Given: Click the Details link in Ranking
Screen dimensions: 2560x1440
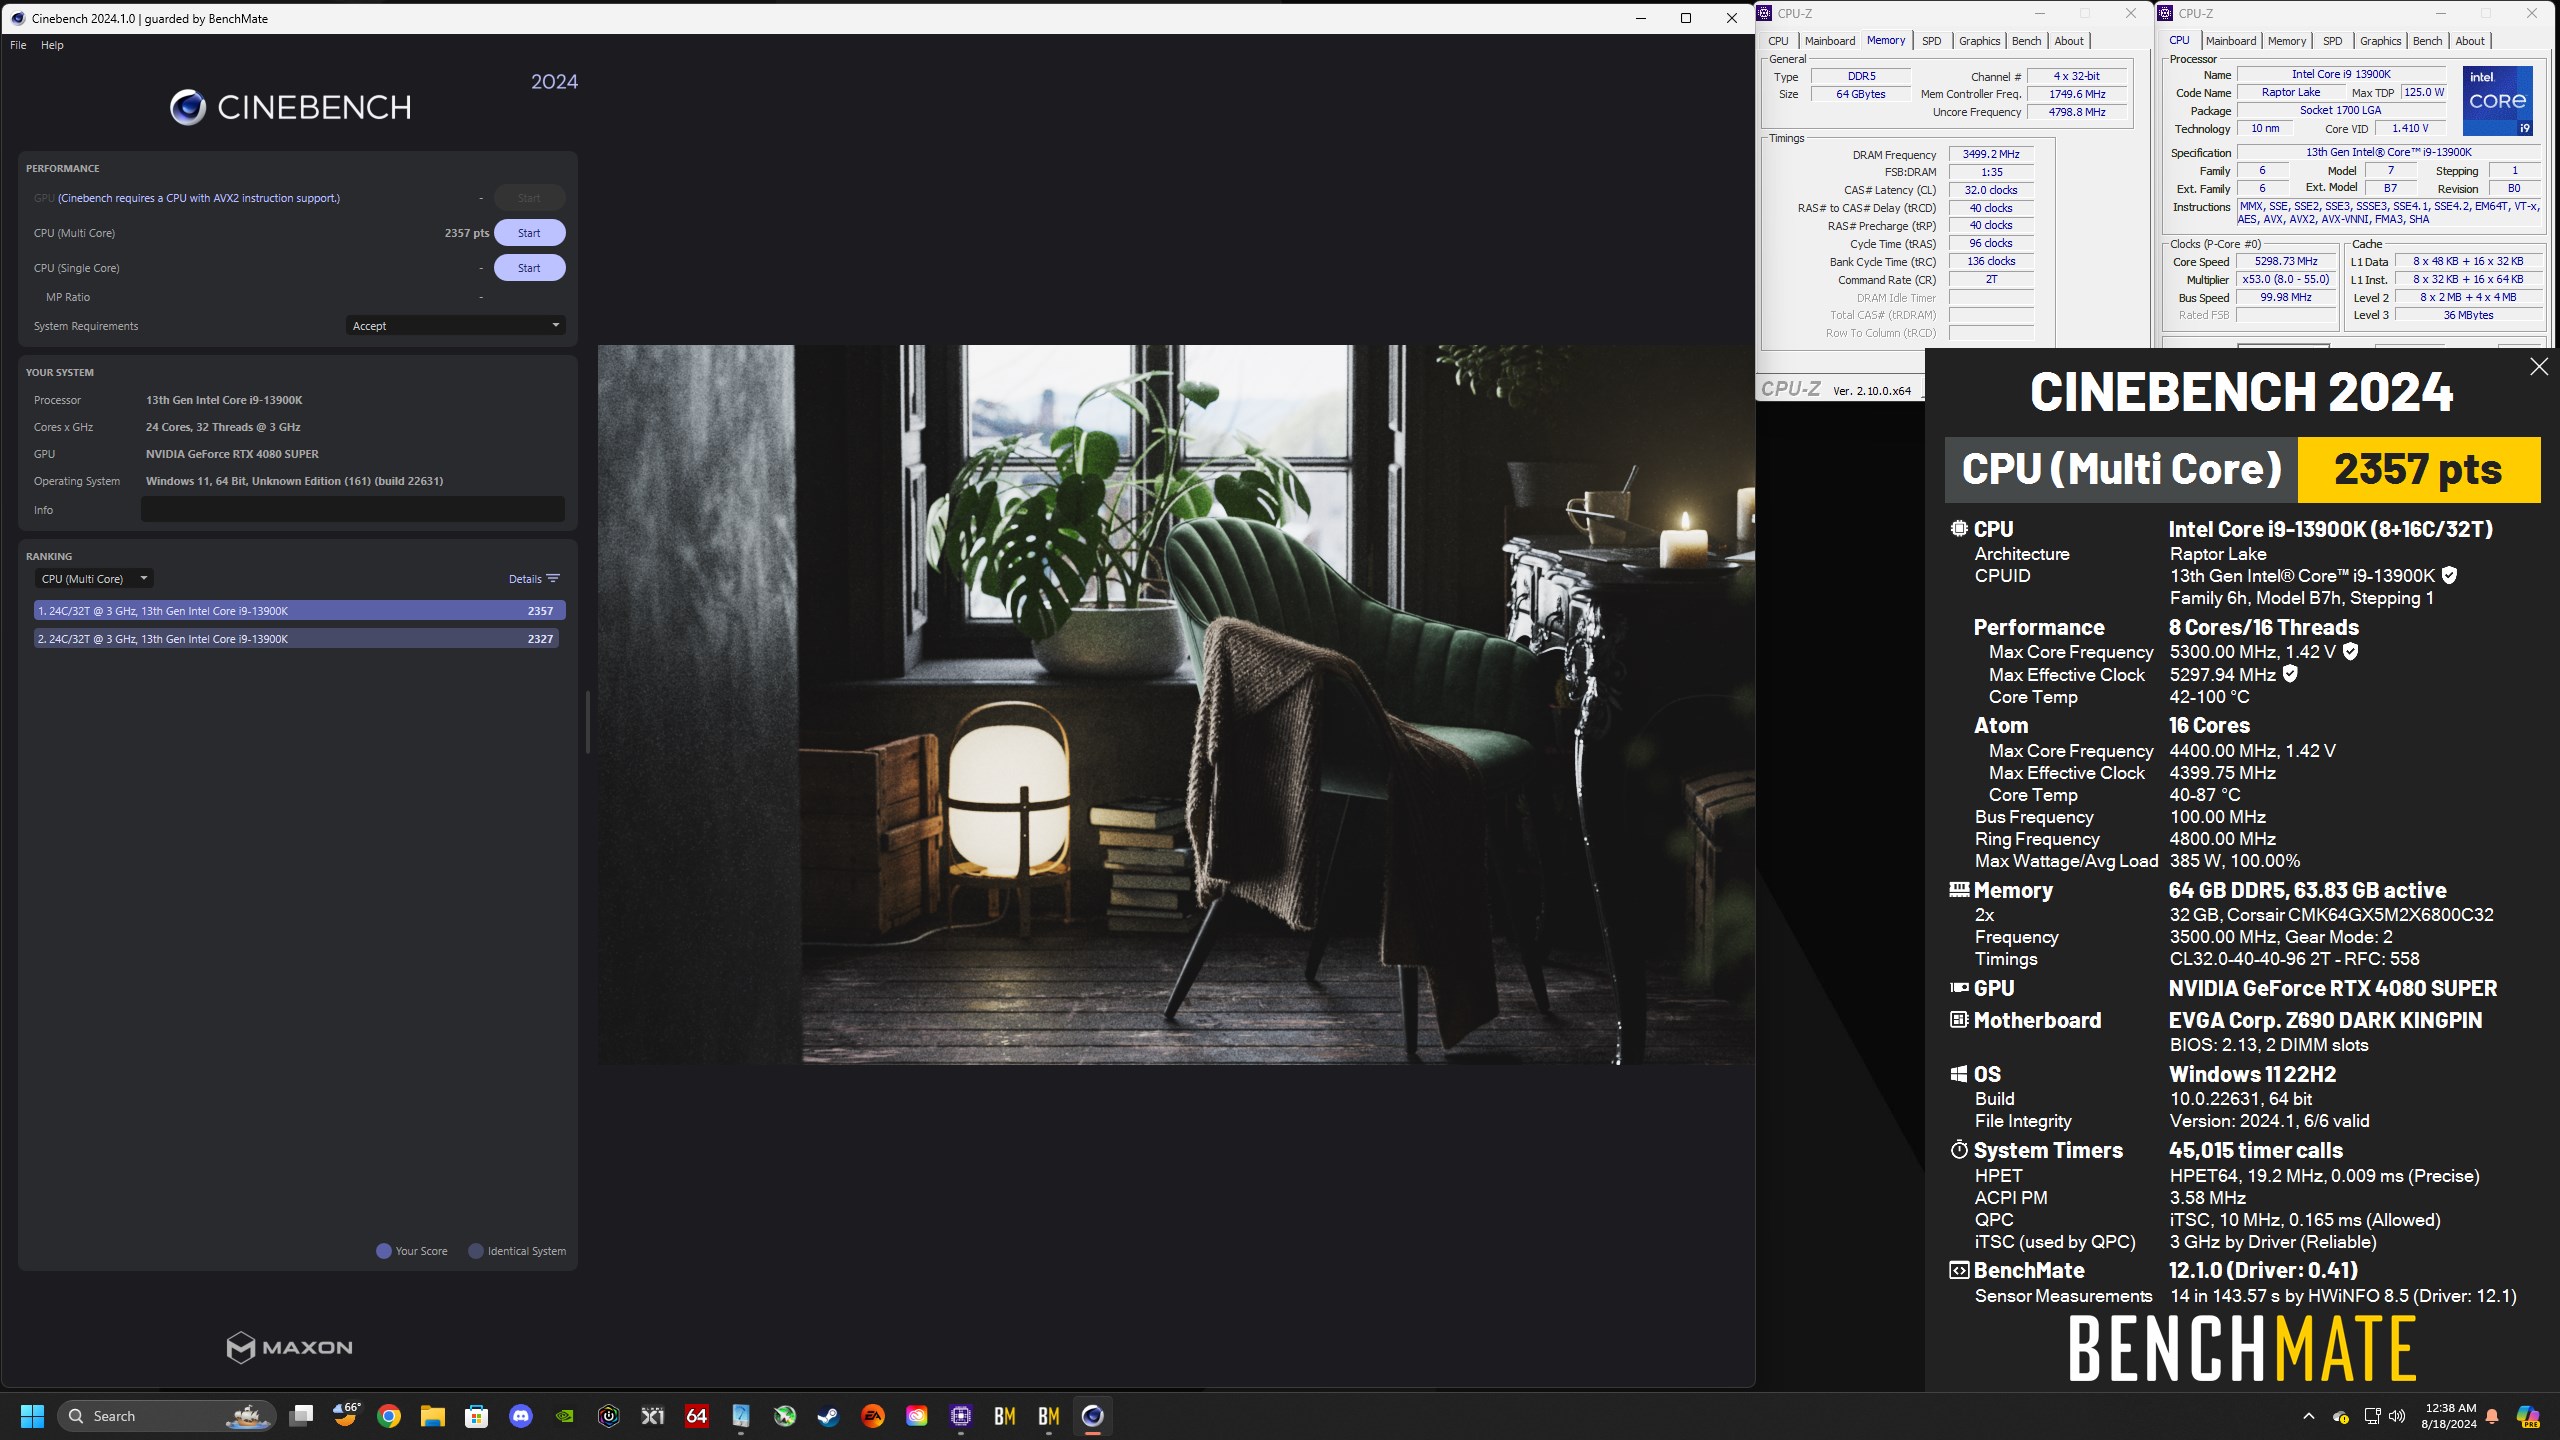Looking at the screenshot, I should [x=525, y=579].
